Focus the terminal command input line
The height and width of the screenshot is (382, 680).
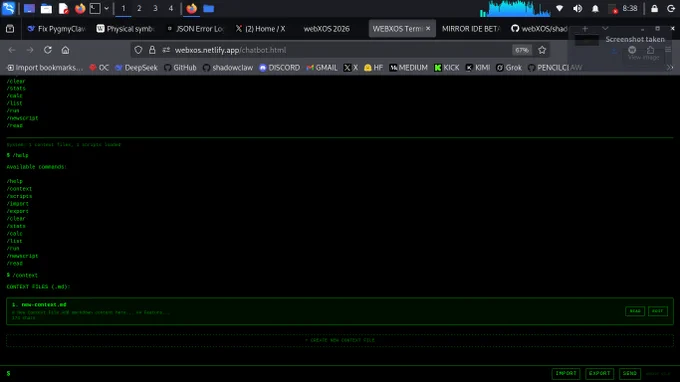(x=278, y=373)
